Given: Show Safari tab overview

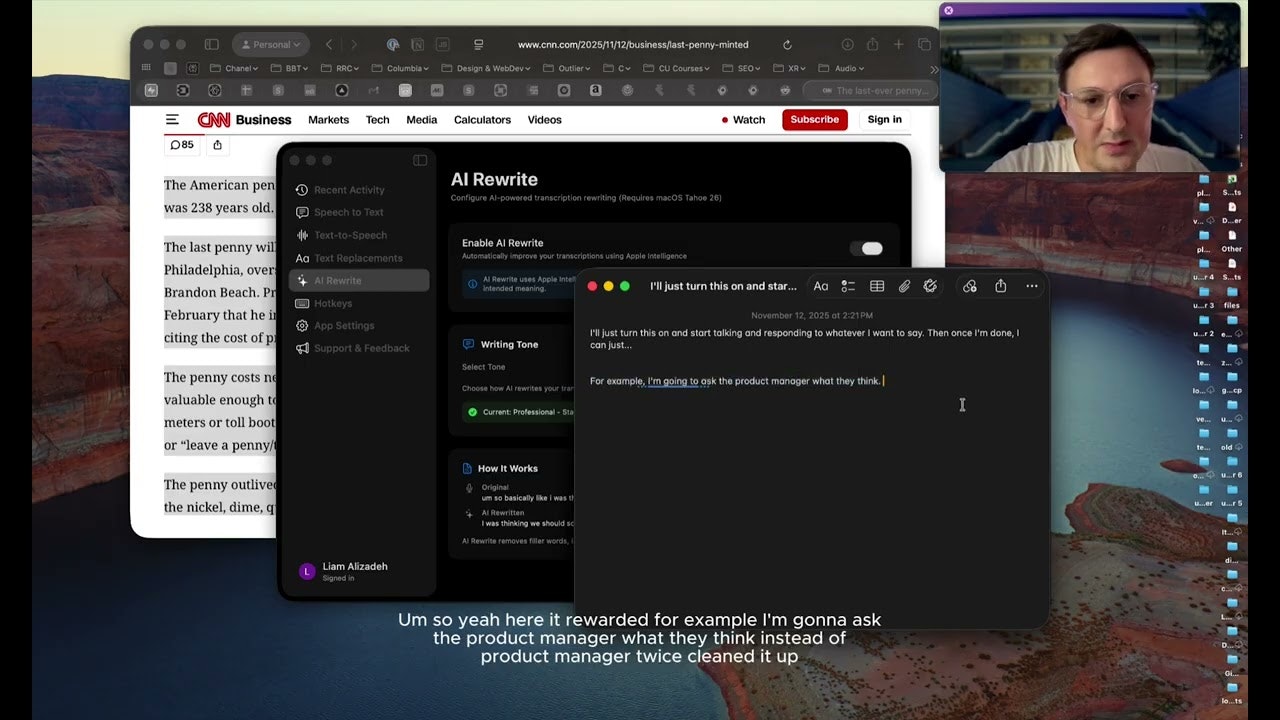Looking at the screenshot, I should (924, 45).
